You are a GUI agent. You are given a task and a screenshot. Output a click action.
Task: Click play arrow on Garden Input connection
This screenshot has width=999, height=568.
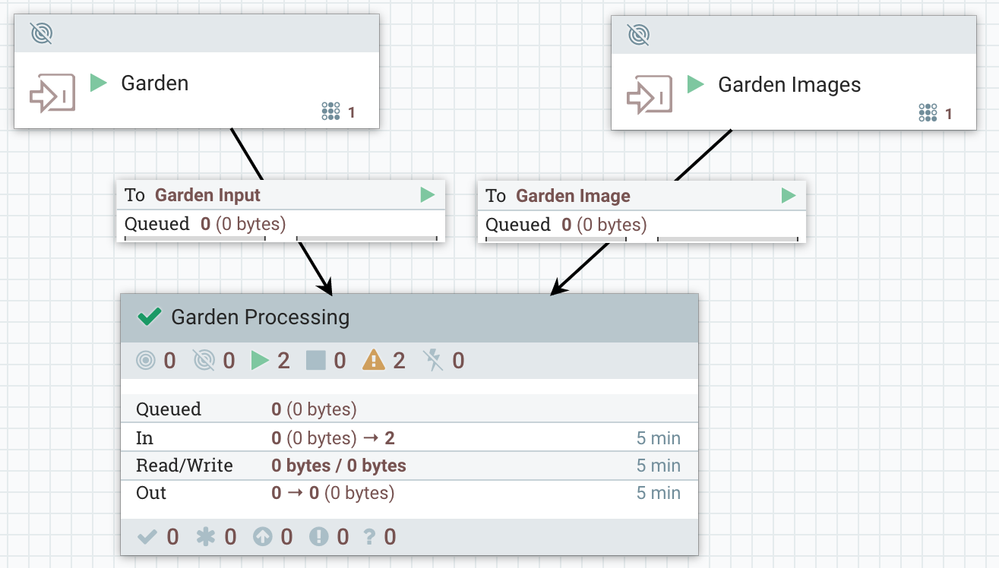(x=427, y=195)
